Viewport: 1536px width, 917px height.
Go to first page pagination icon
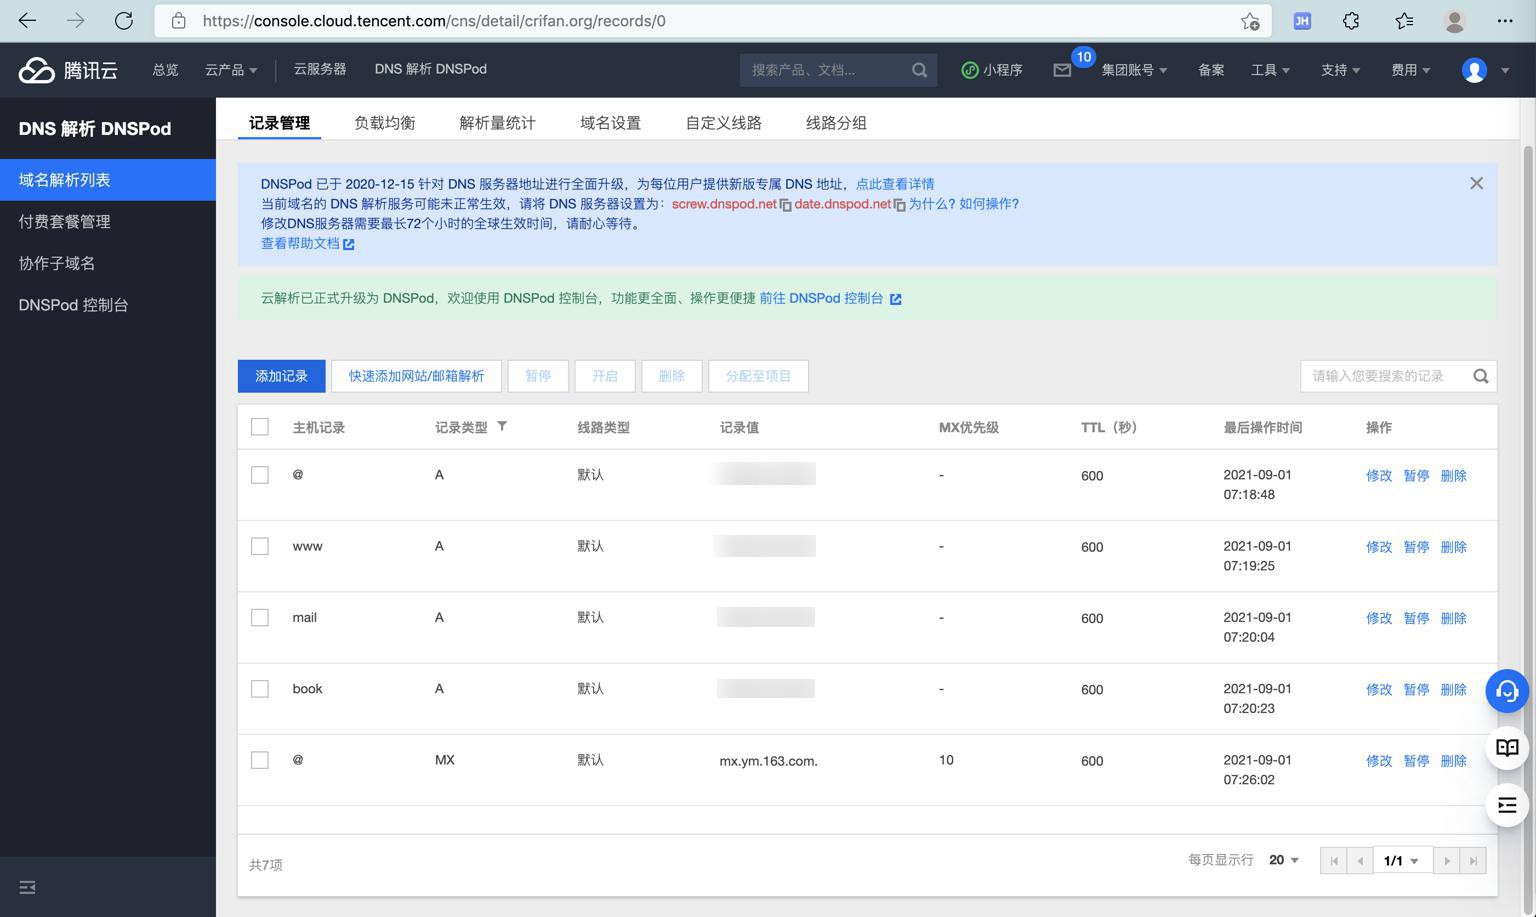1334,861
